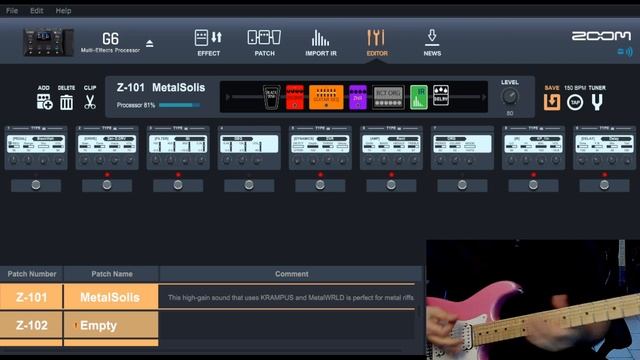This screenshot has height=360, width=640.
Task: Open TYPE selector of effect unit 6
Action: pyautogui.click(x=393, y=128)
